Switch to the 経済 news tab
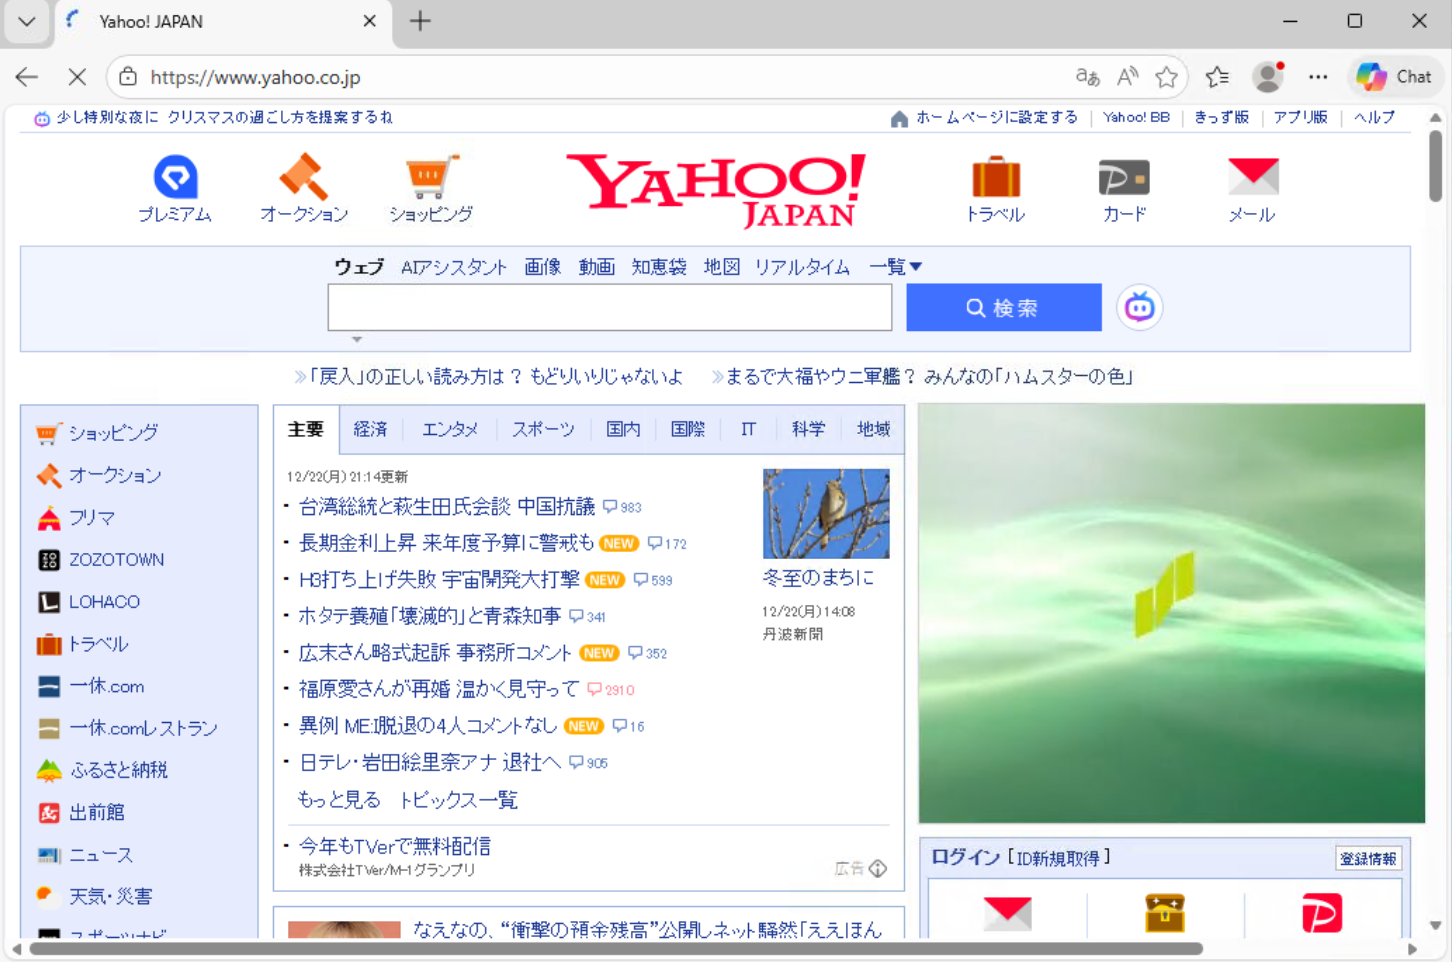 [371, 428]
